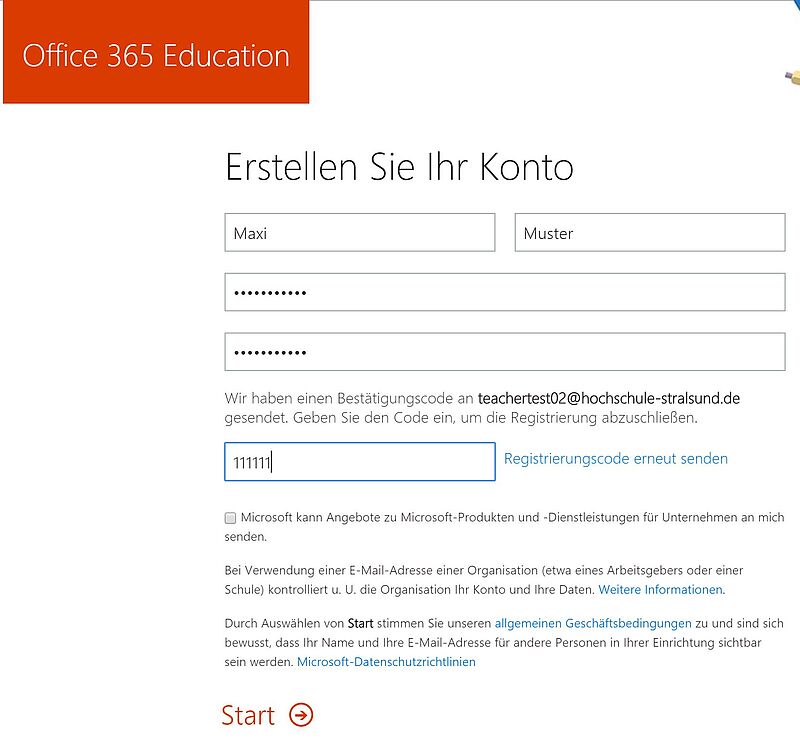The width and height of the screenshot is (800, 747).
Task: Select the last name field containing Muster
Action: point(649,233)
